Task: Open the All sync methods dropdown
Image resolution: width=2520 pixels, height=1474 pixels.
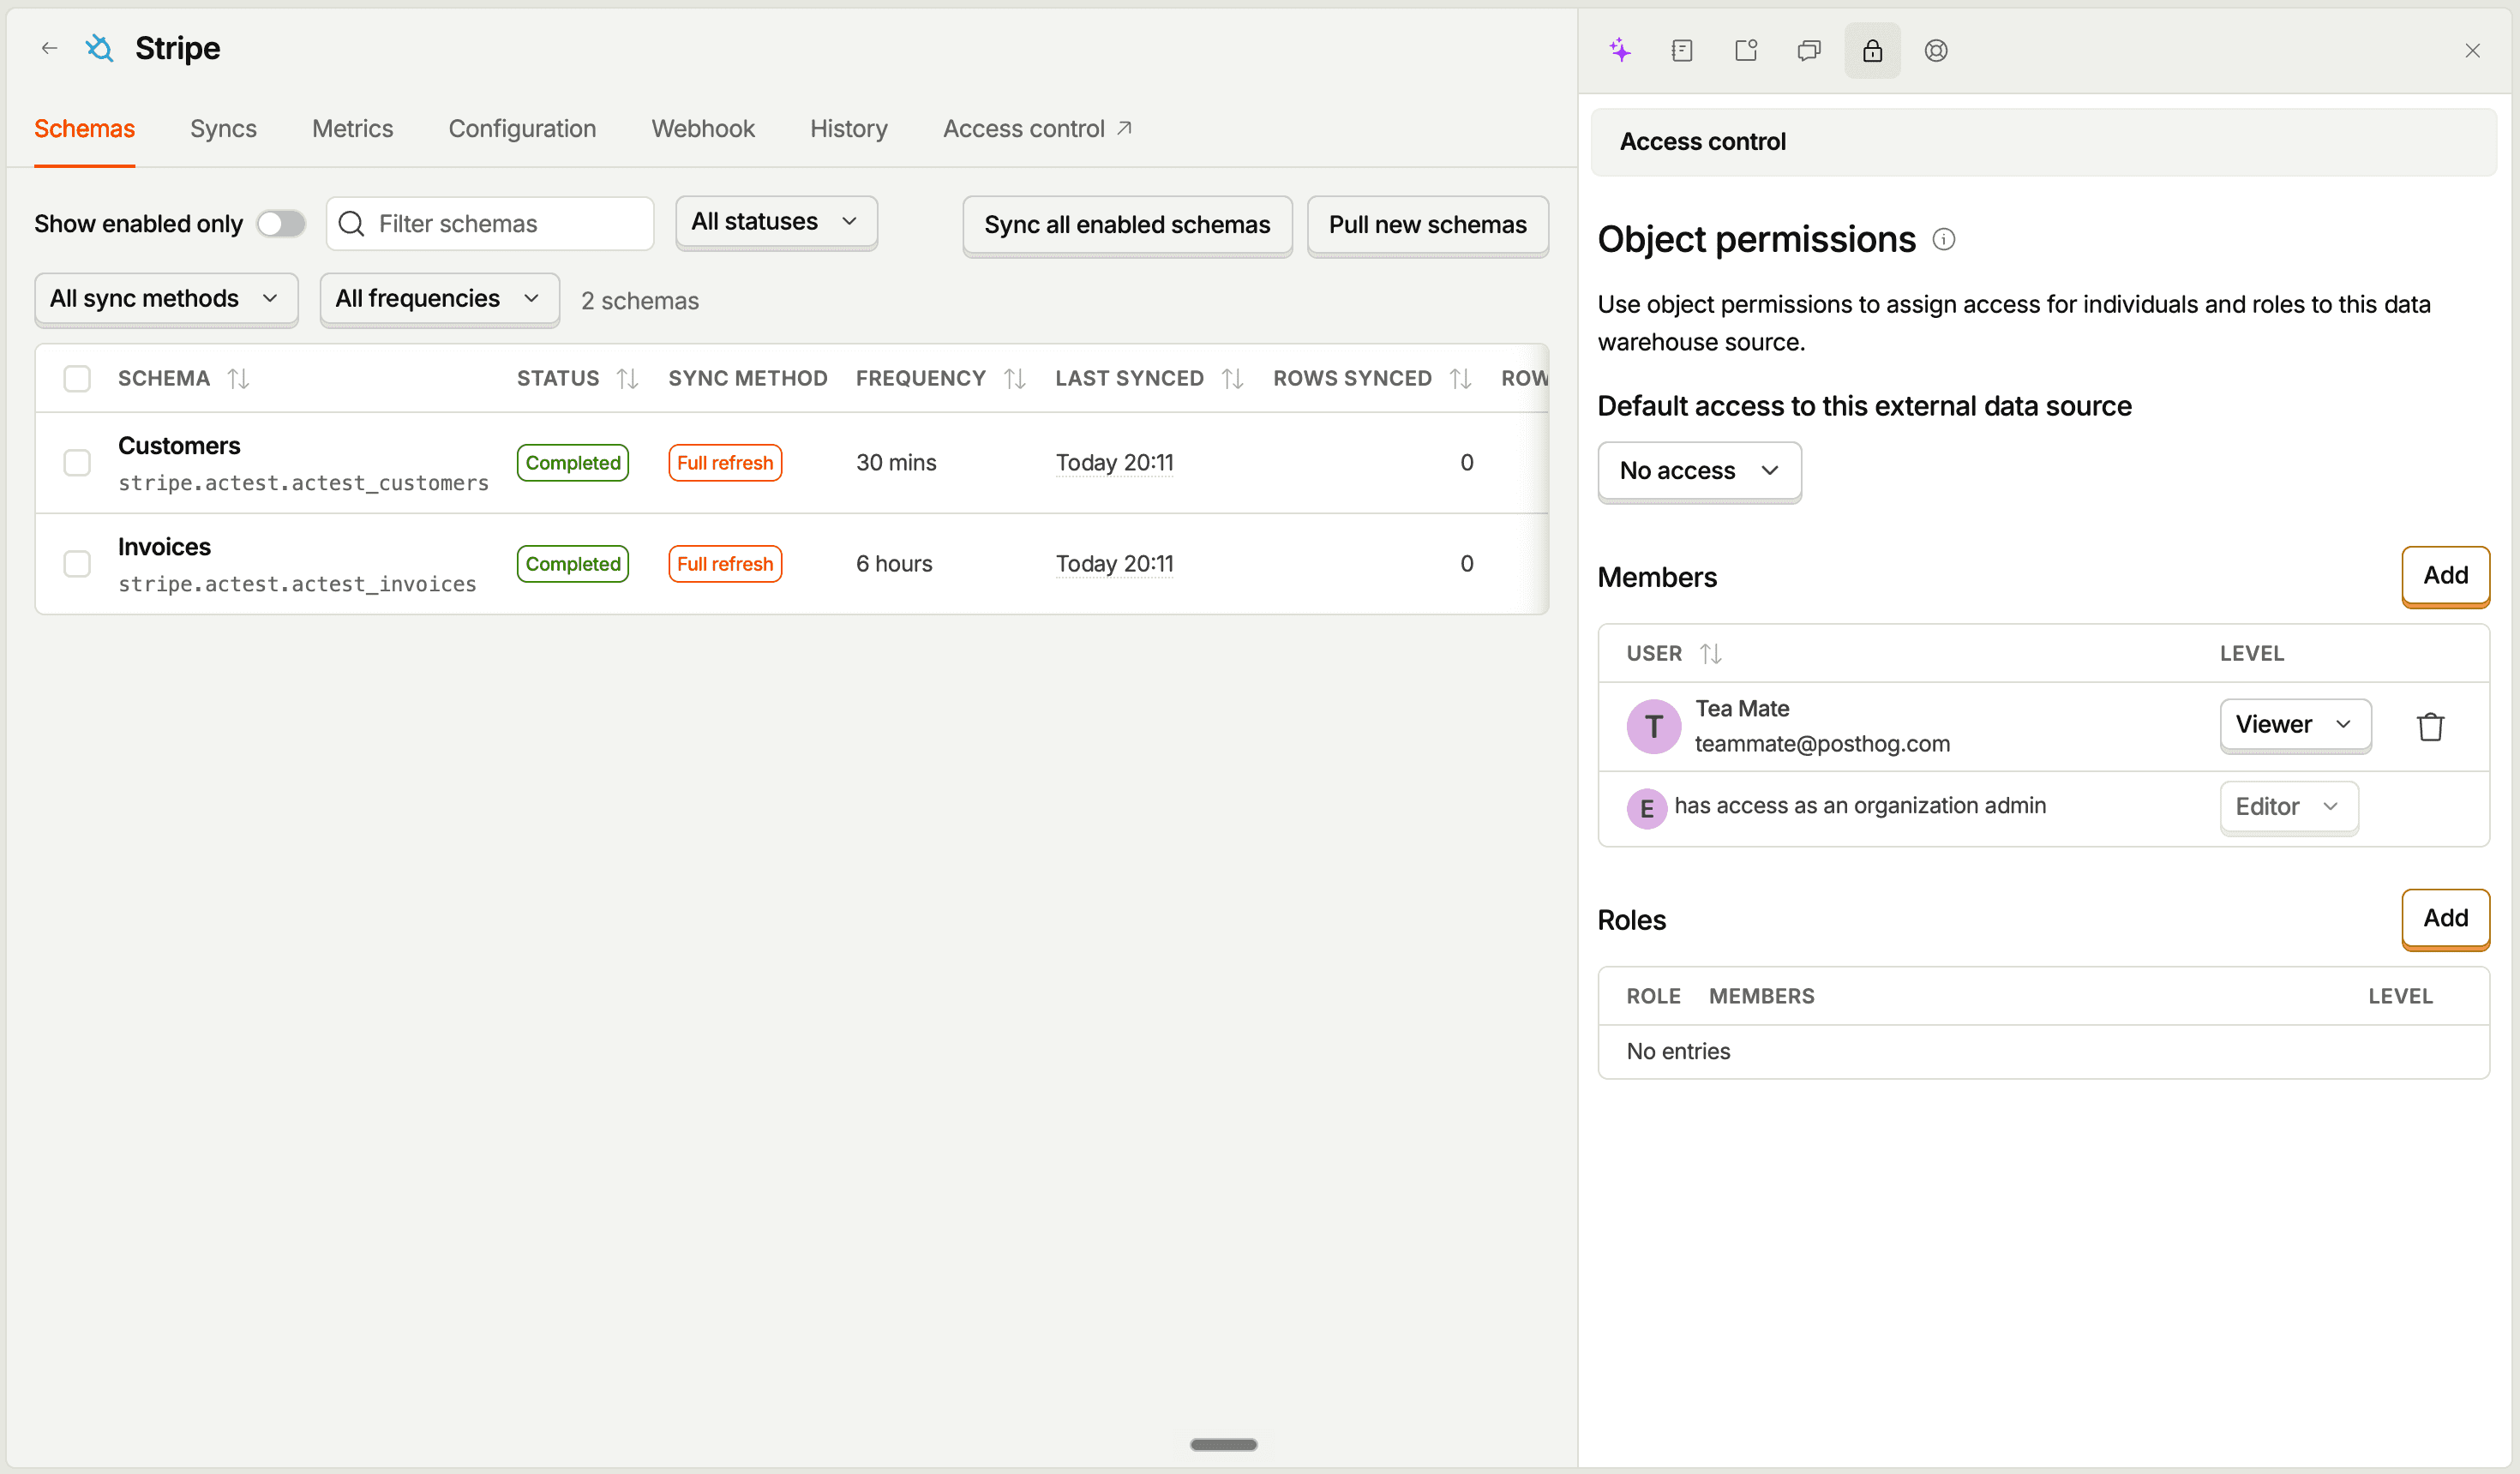Action: (x=166, y=299)
